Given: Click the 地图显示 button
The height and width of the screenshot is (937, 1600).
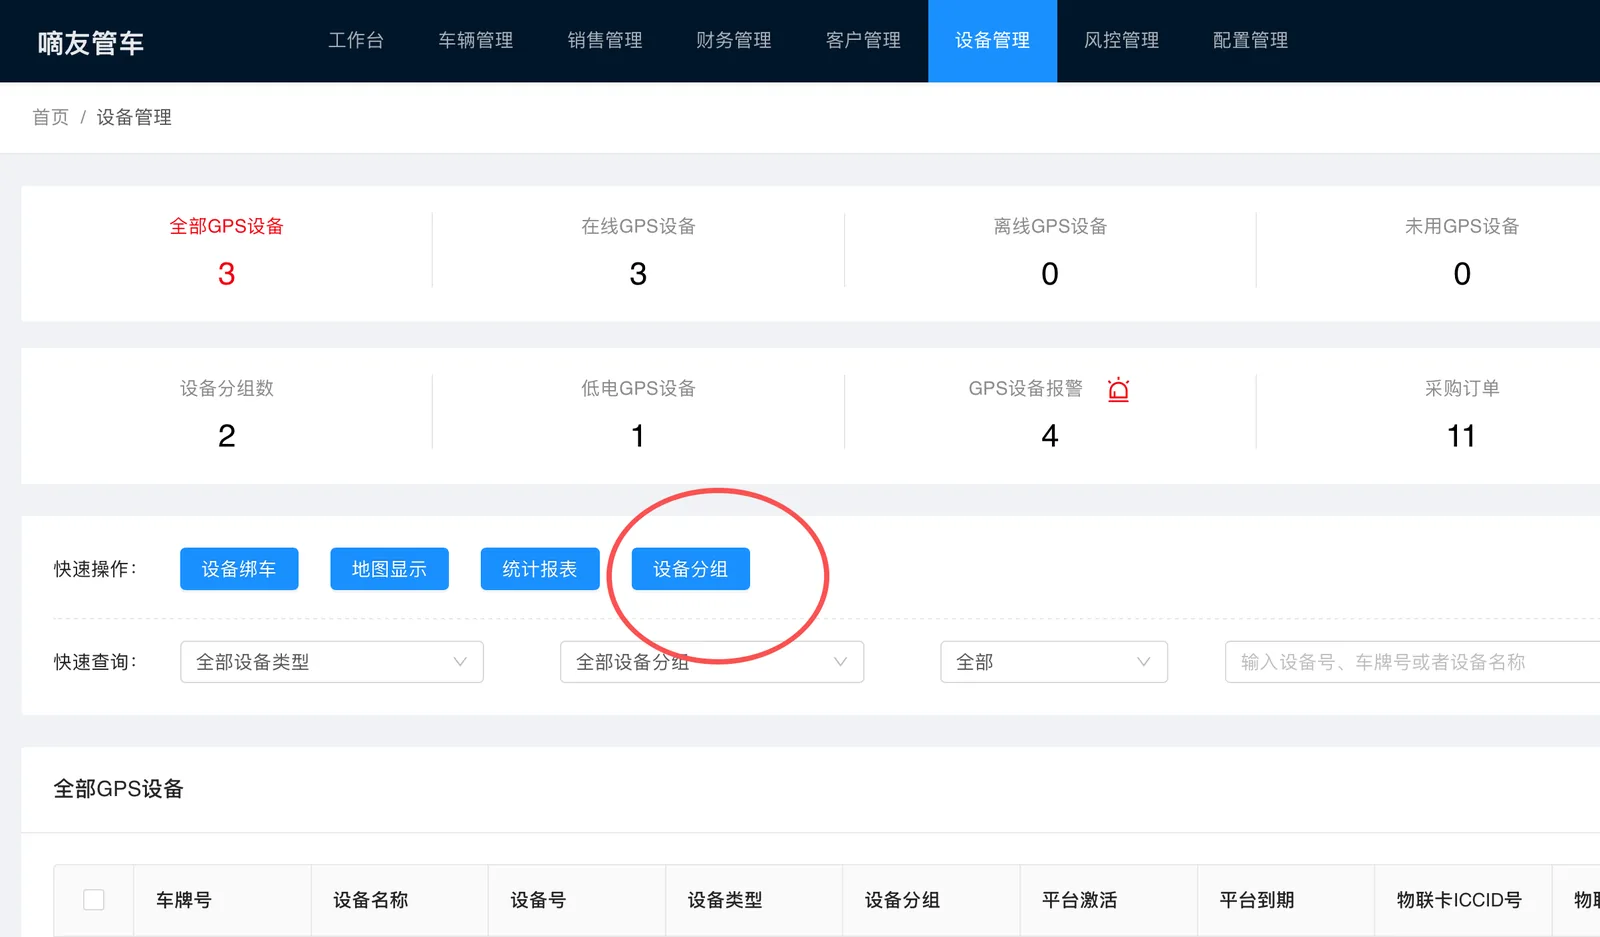Looking at the screenshot, I should (x=389, y=569).
